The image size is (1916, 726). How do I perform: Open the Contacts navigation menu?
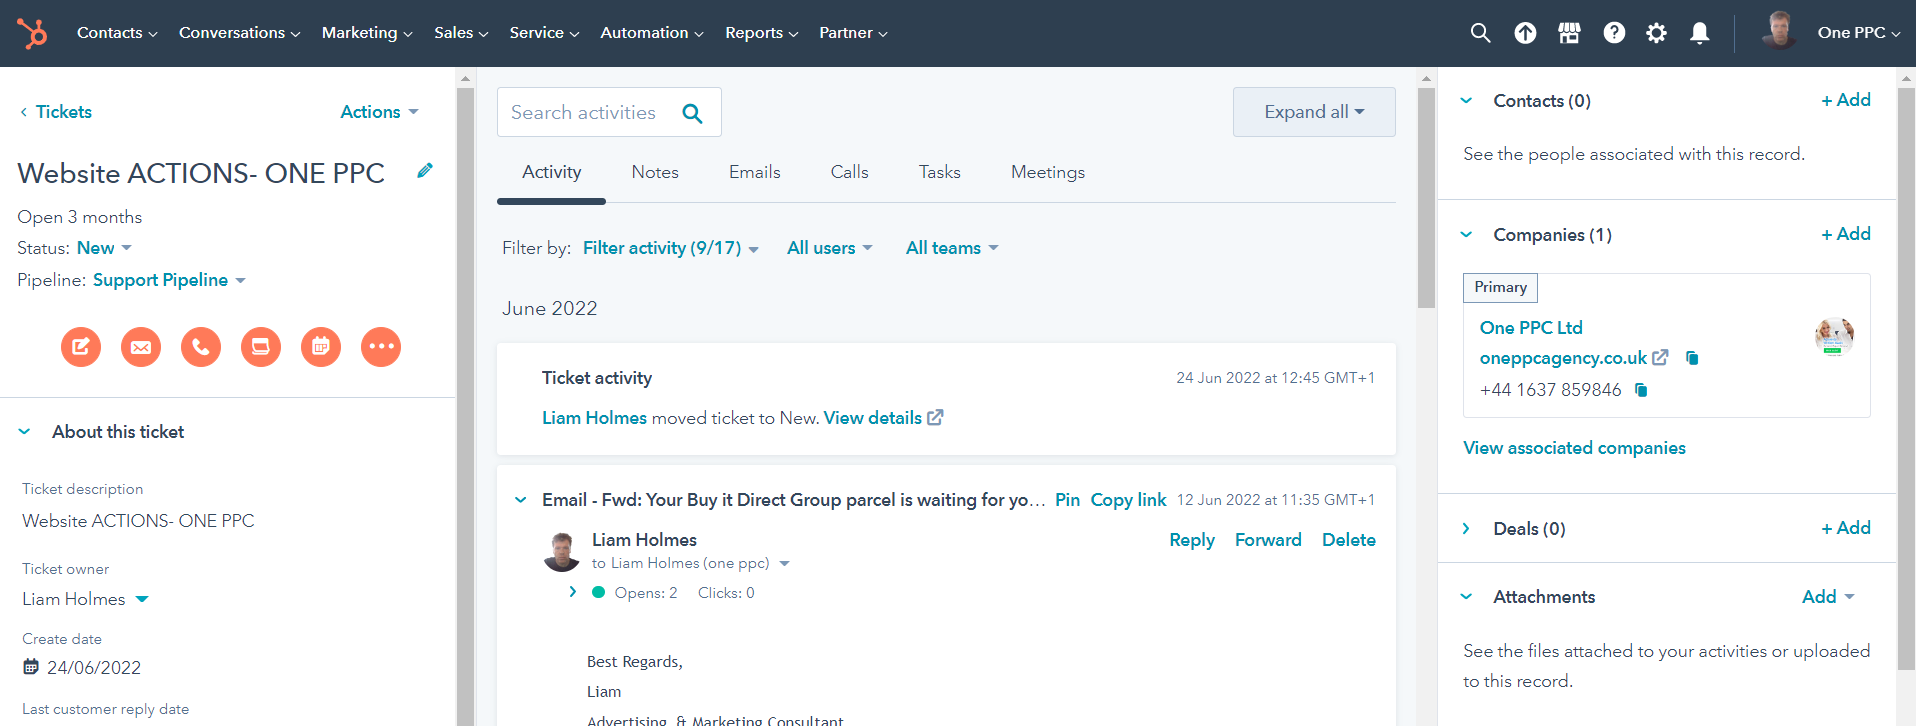pyautogui.click(x=117, y=33)
